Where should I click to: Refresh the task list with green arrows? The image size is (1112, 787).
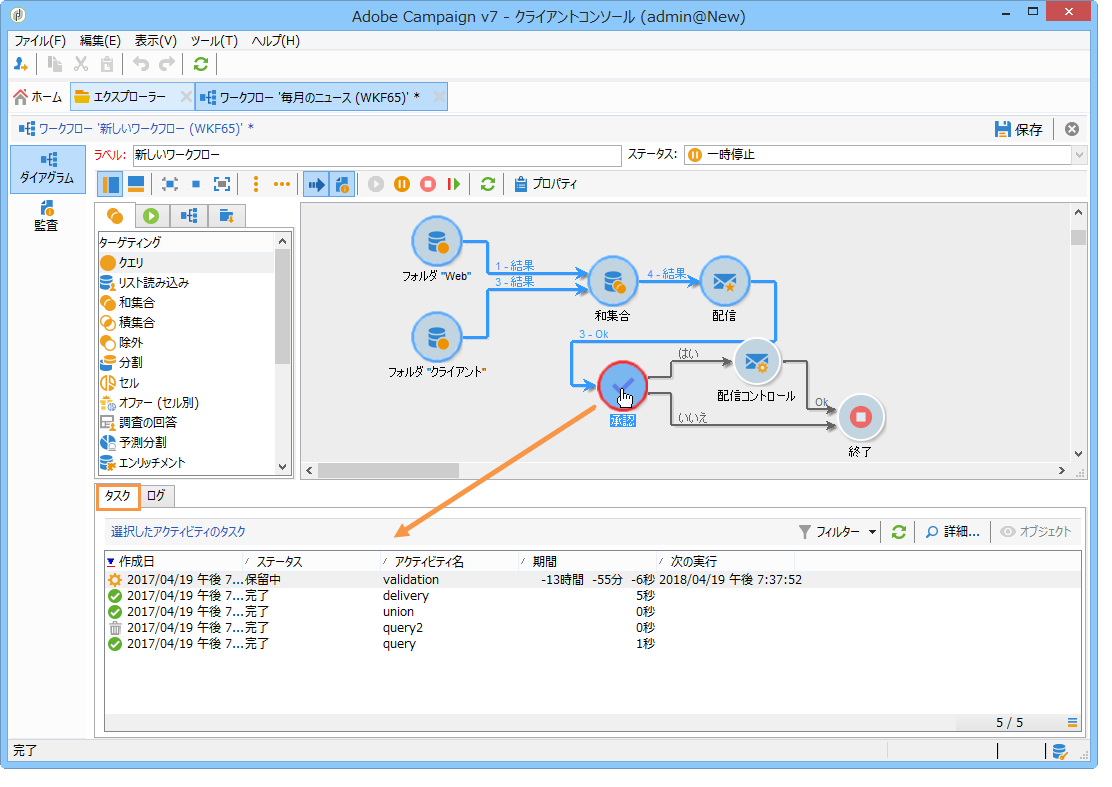(x=899, y=532)
